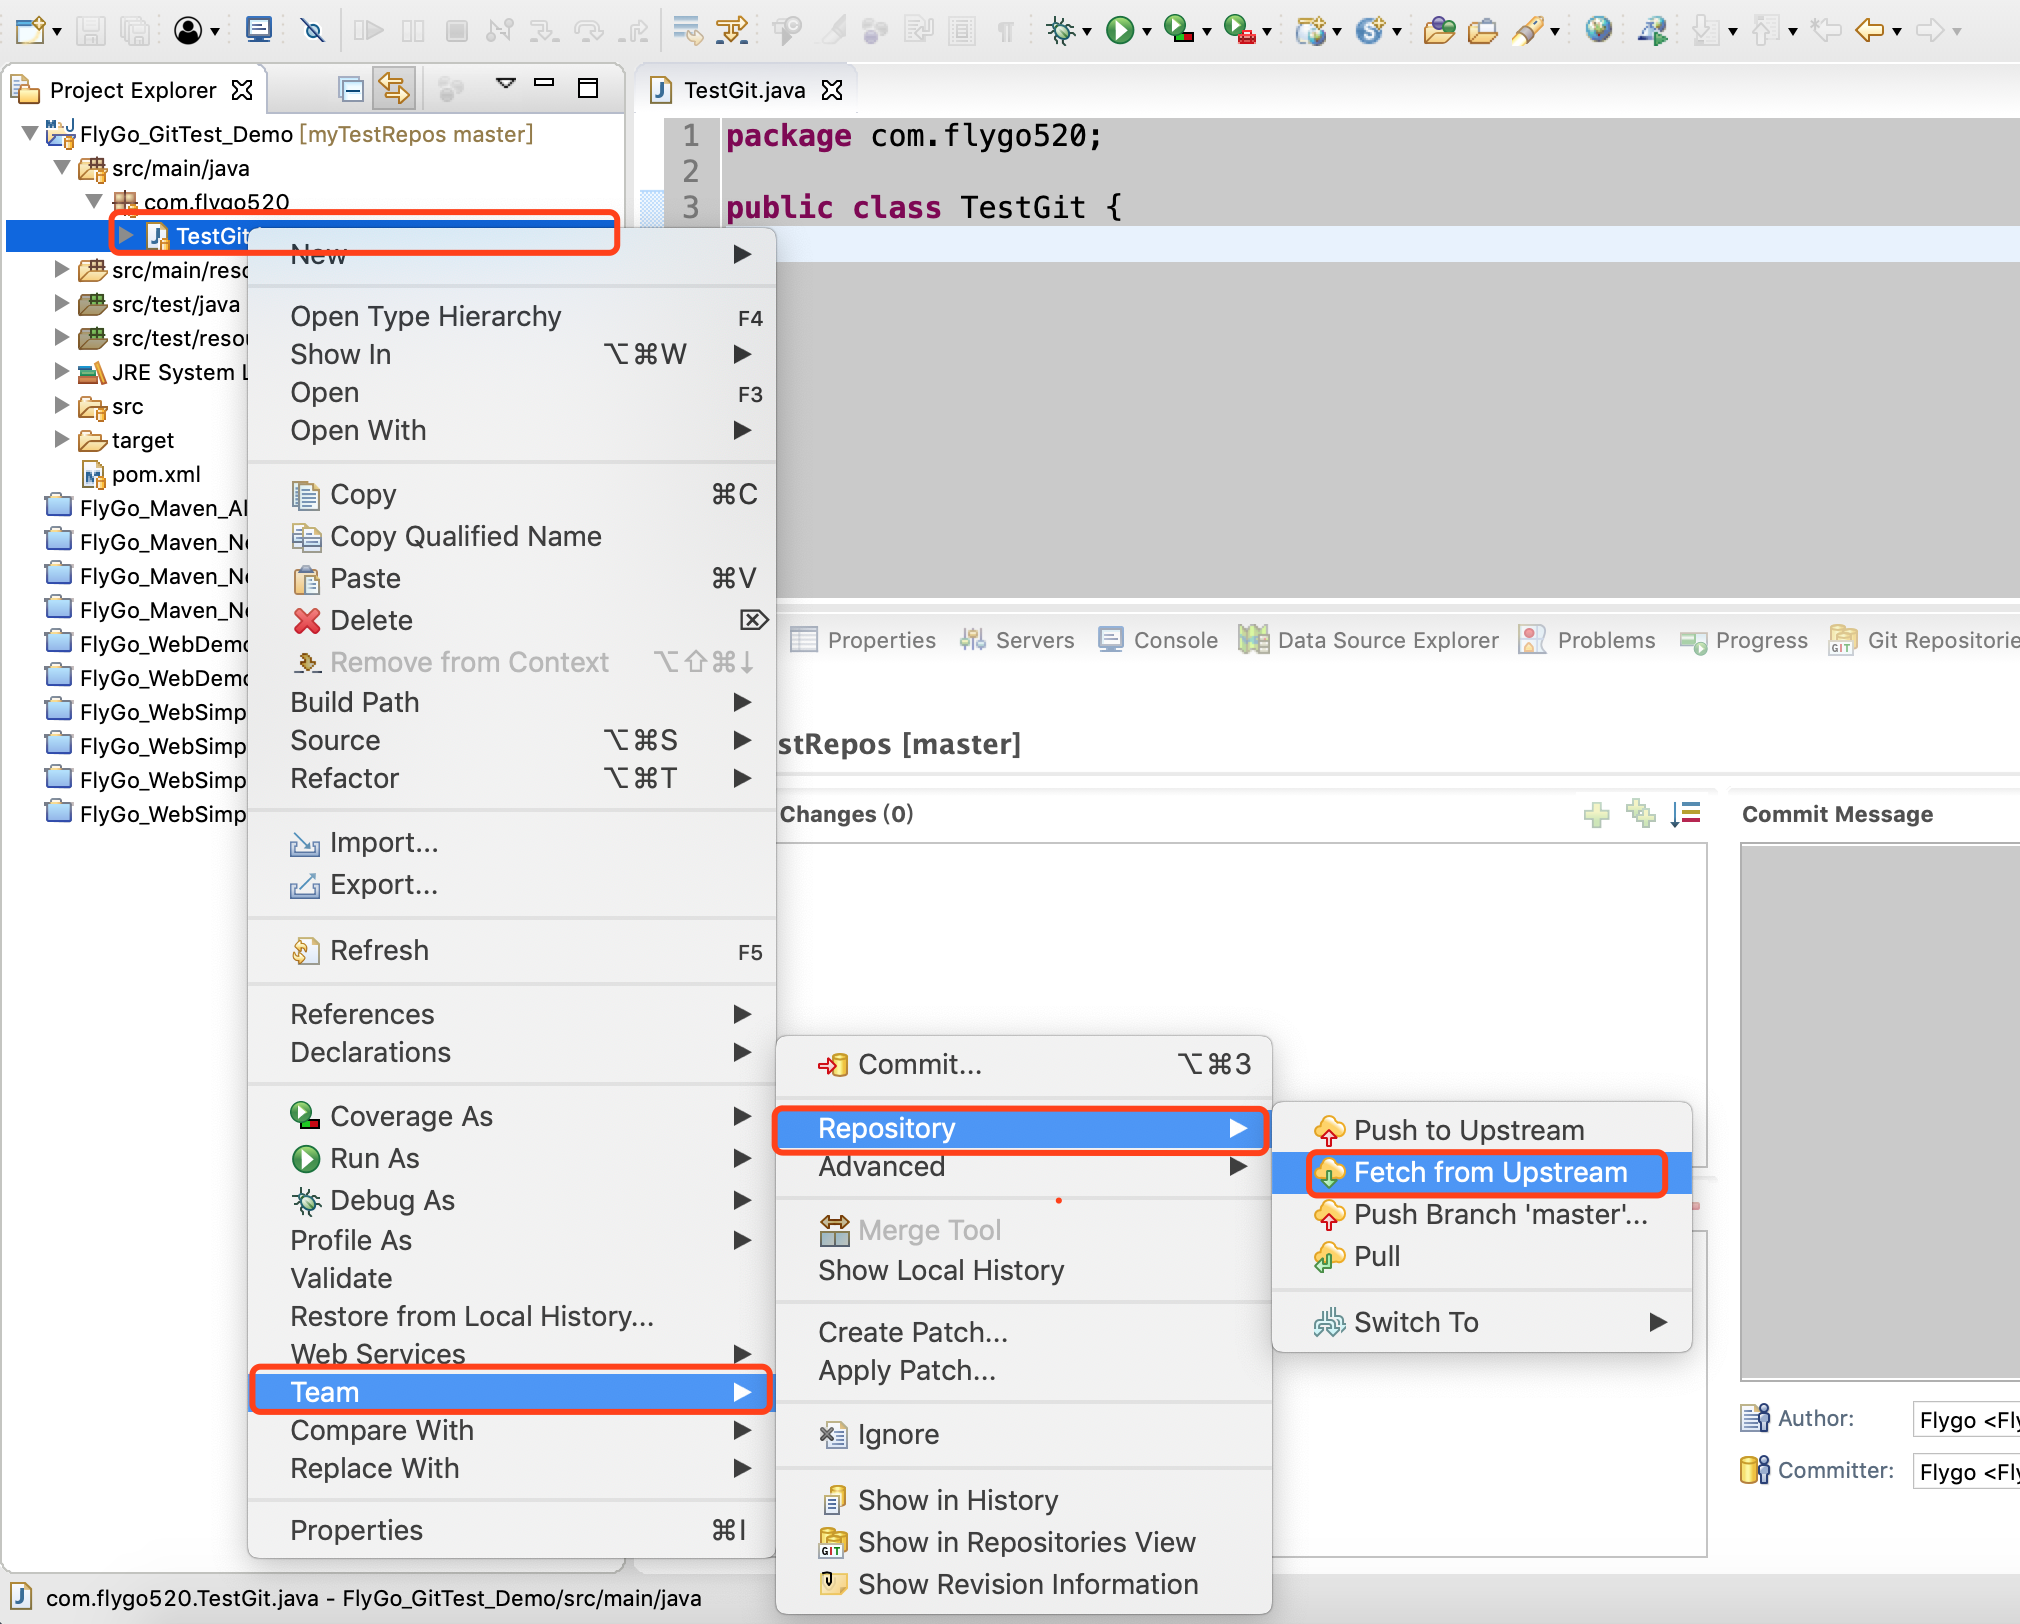The height and width of the screenshot is (1624, 2020).
Task: Click Collapse All in Project Explorer
Action: pyautogui.click(x=351, y=90)
